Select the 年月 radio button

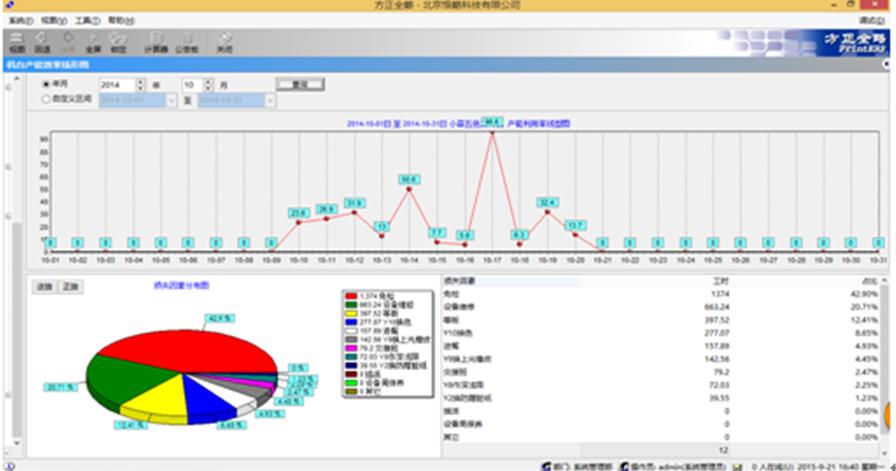tap(46, 85)
